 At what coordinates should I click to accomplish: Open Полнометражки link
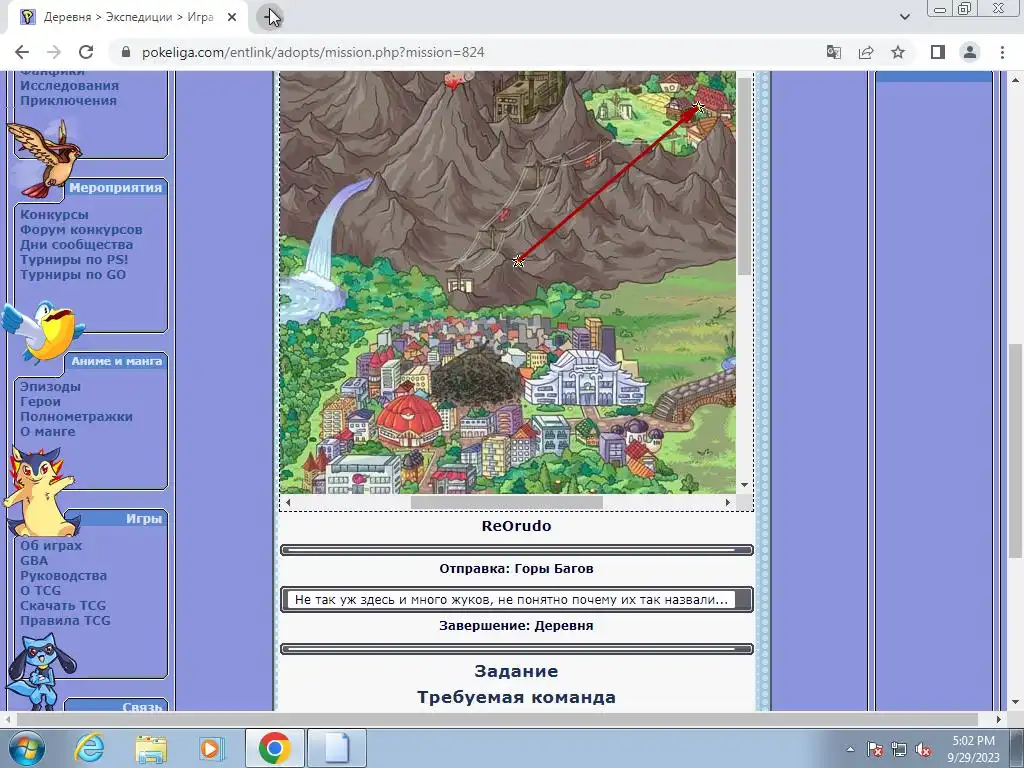[x=76, y=416]
